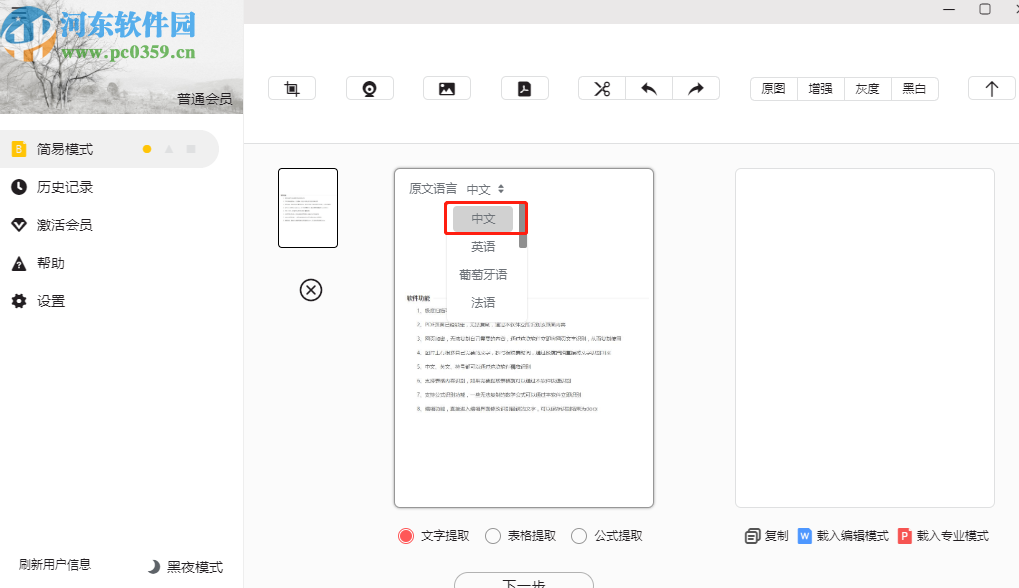Remove the page with circled X icon
Viewport: 1019px width, 588px height.
pyautogui.click(x=311, y=290)
